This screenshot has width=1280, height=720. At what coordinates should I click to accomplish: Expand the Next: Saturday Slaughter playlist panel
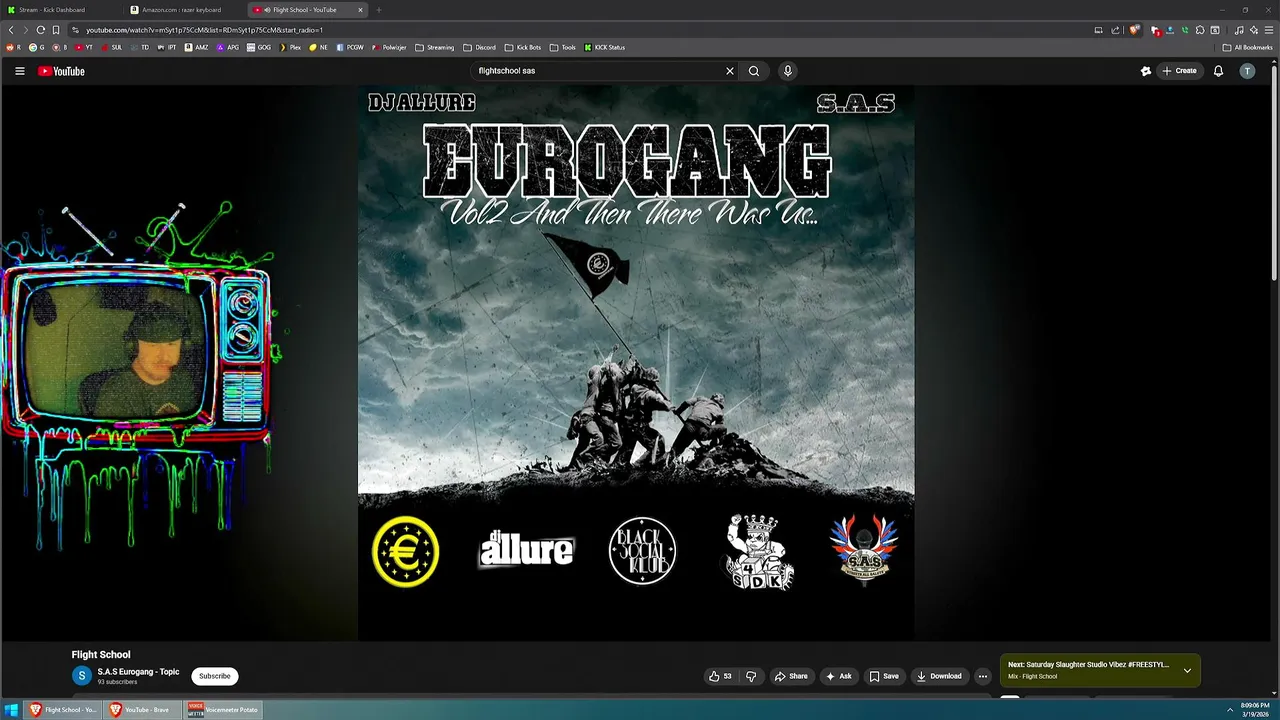click(x=1187, y=670)
